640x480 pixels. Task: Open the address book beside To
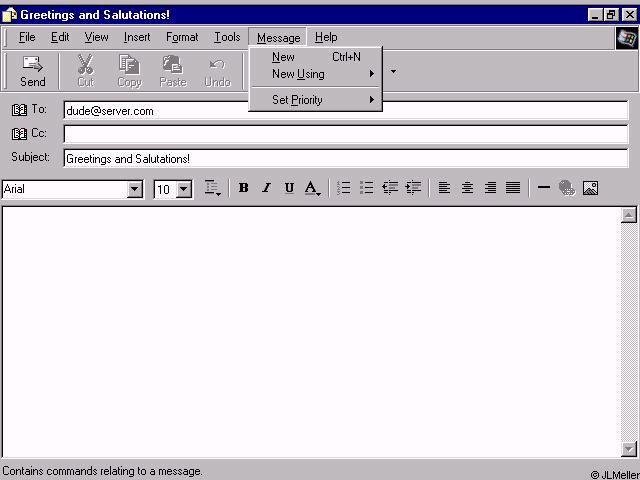[19, 110]
